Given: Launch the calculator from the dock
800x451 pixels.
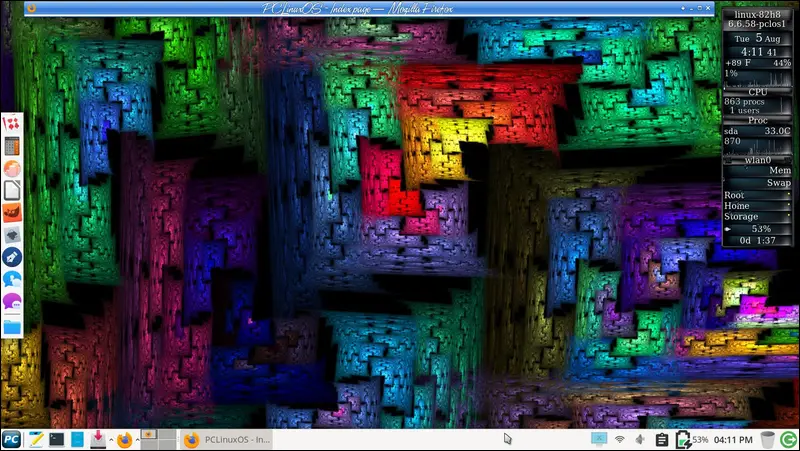Looking at the screenshot, I should [x=12, y=146].
